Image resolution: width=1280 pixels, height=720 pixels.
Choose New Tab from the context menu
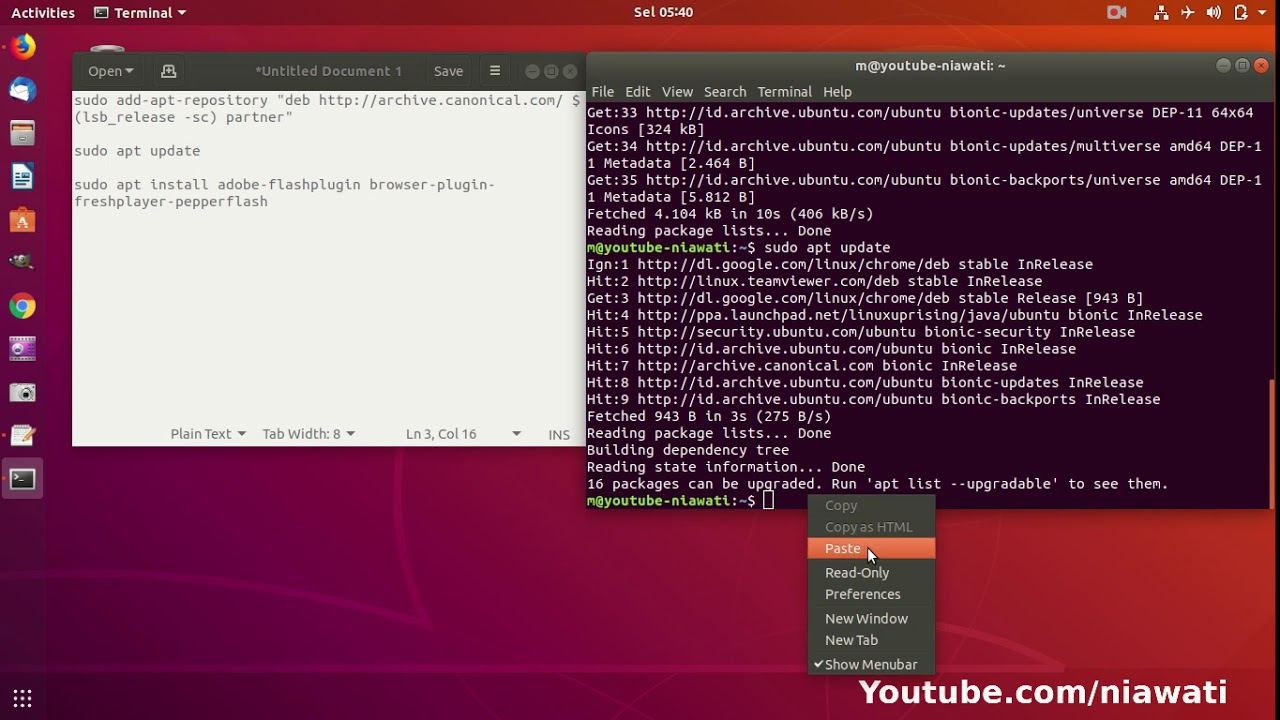[x=871, y=640]
